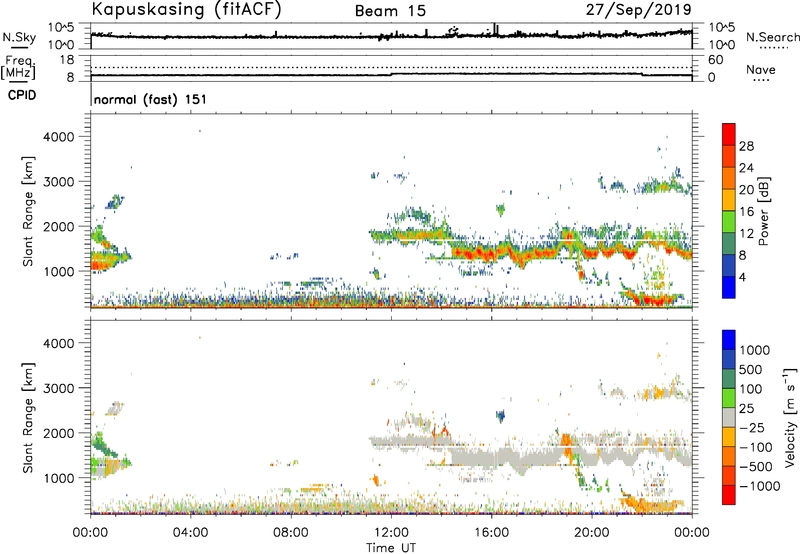Click "Slant Range [km]" label of velocity panel
The image size is (800, 554).
coord(28,418)
